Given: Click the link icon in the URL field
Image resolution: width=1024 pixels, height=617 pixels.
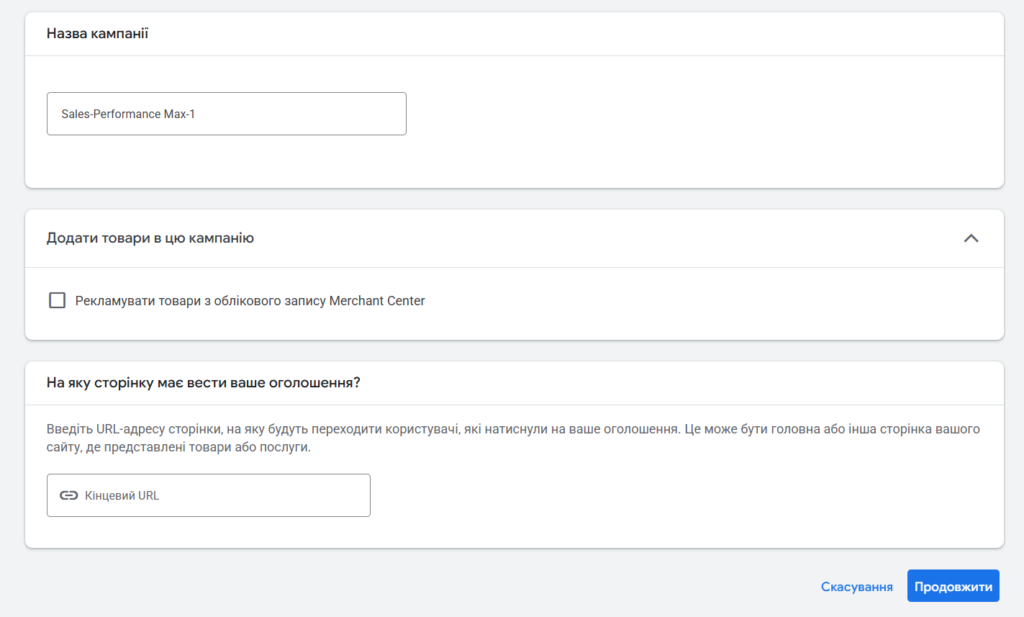Looking at the screenshot, I should point(69,496).
